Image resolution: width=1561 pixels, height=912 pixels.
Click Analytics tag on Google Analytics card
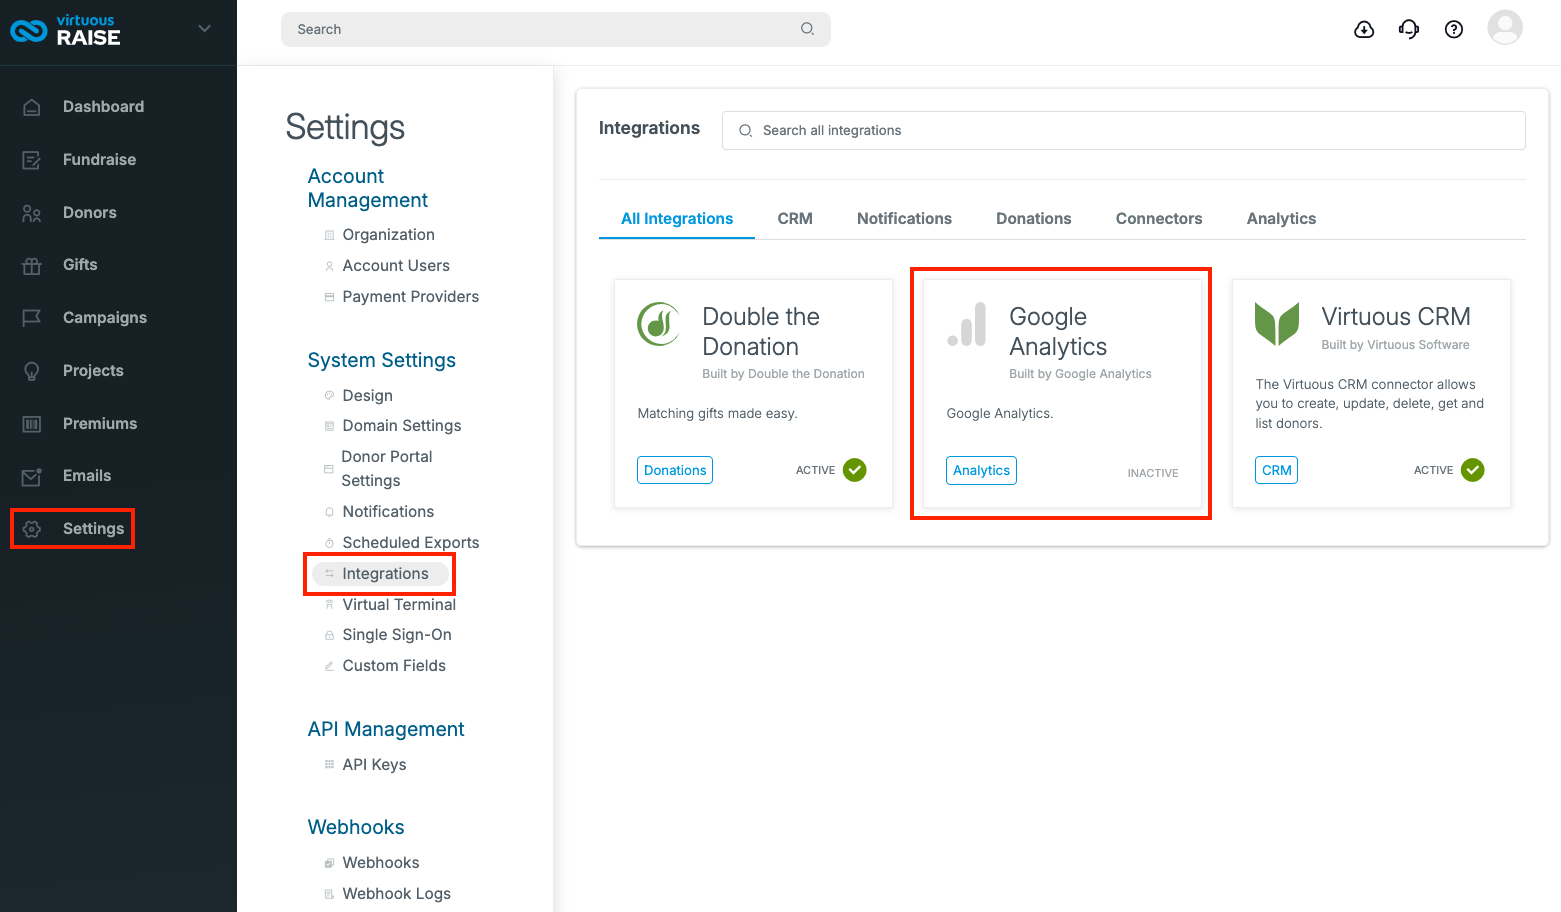click(981, 470)
